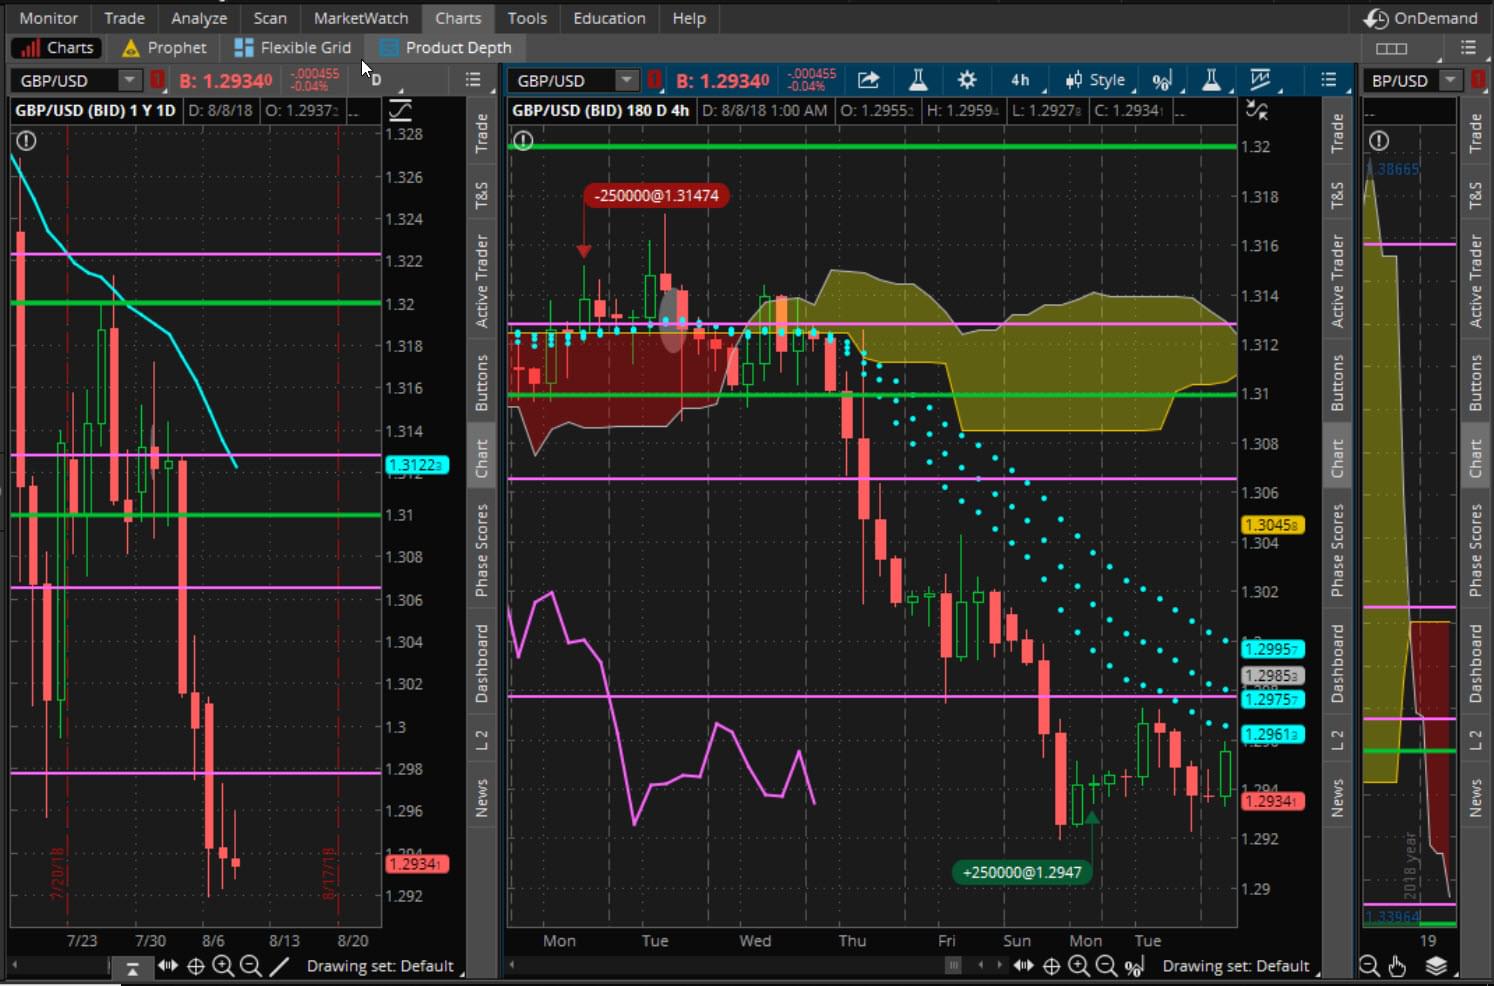This screenshot has width=1494, height=986.
Task: Select the left chart trendline drawing tool
Action: [279, 966]
